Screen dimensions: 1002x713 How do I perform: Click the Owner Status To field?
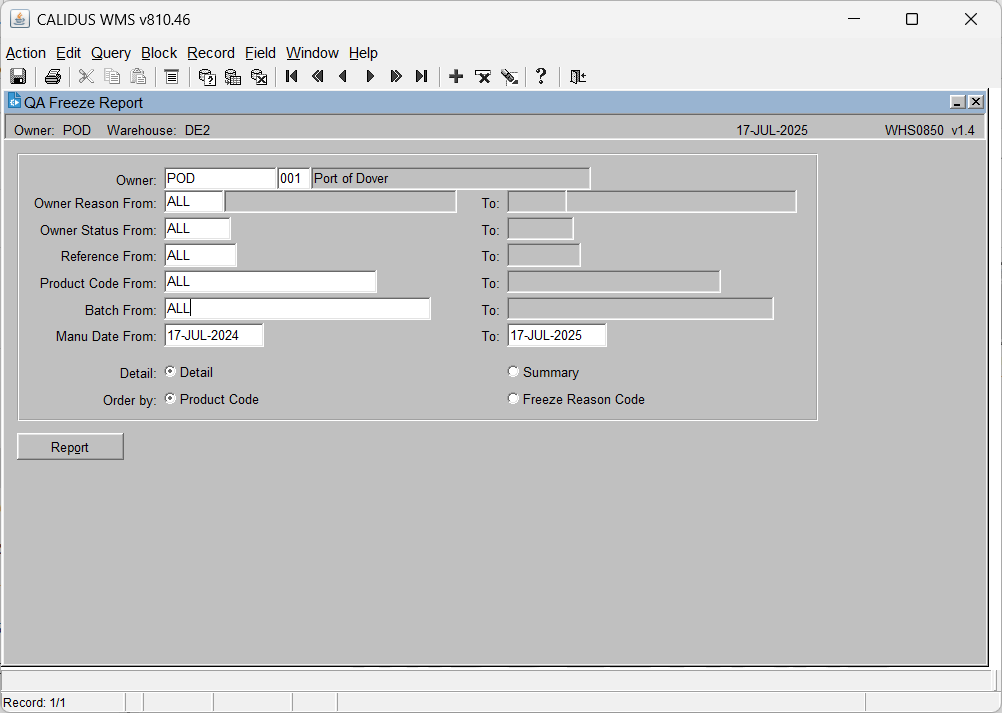[x=541, y=228]
